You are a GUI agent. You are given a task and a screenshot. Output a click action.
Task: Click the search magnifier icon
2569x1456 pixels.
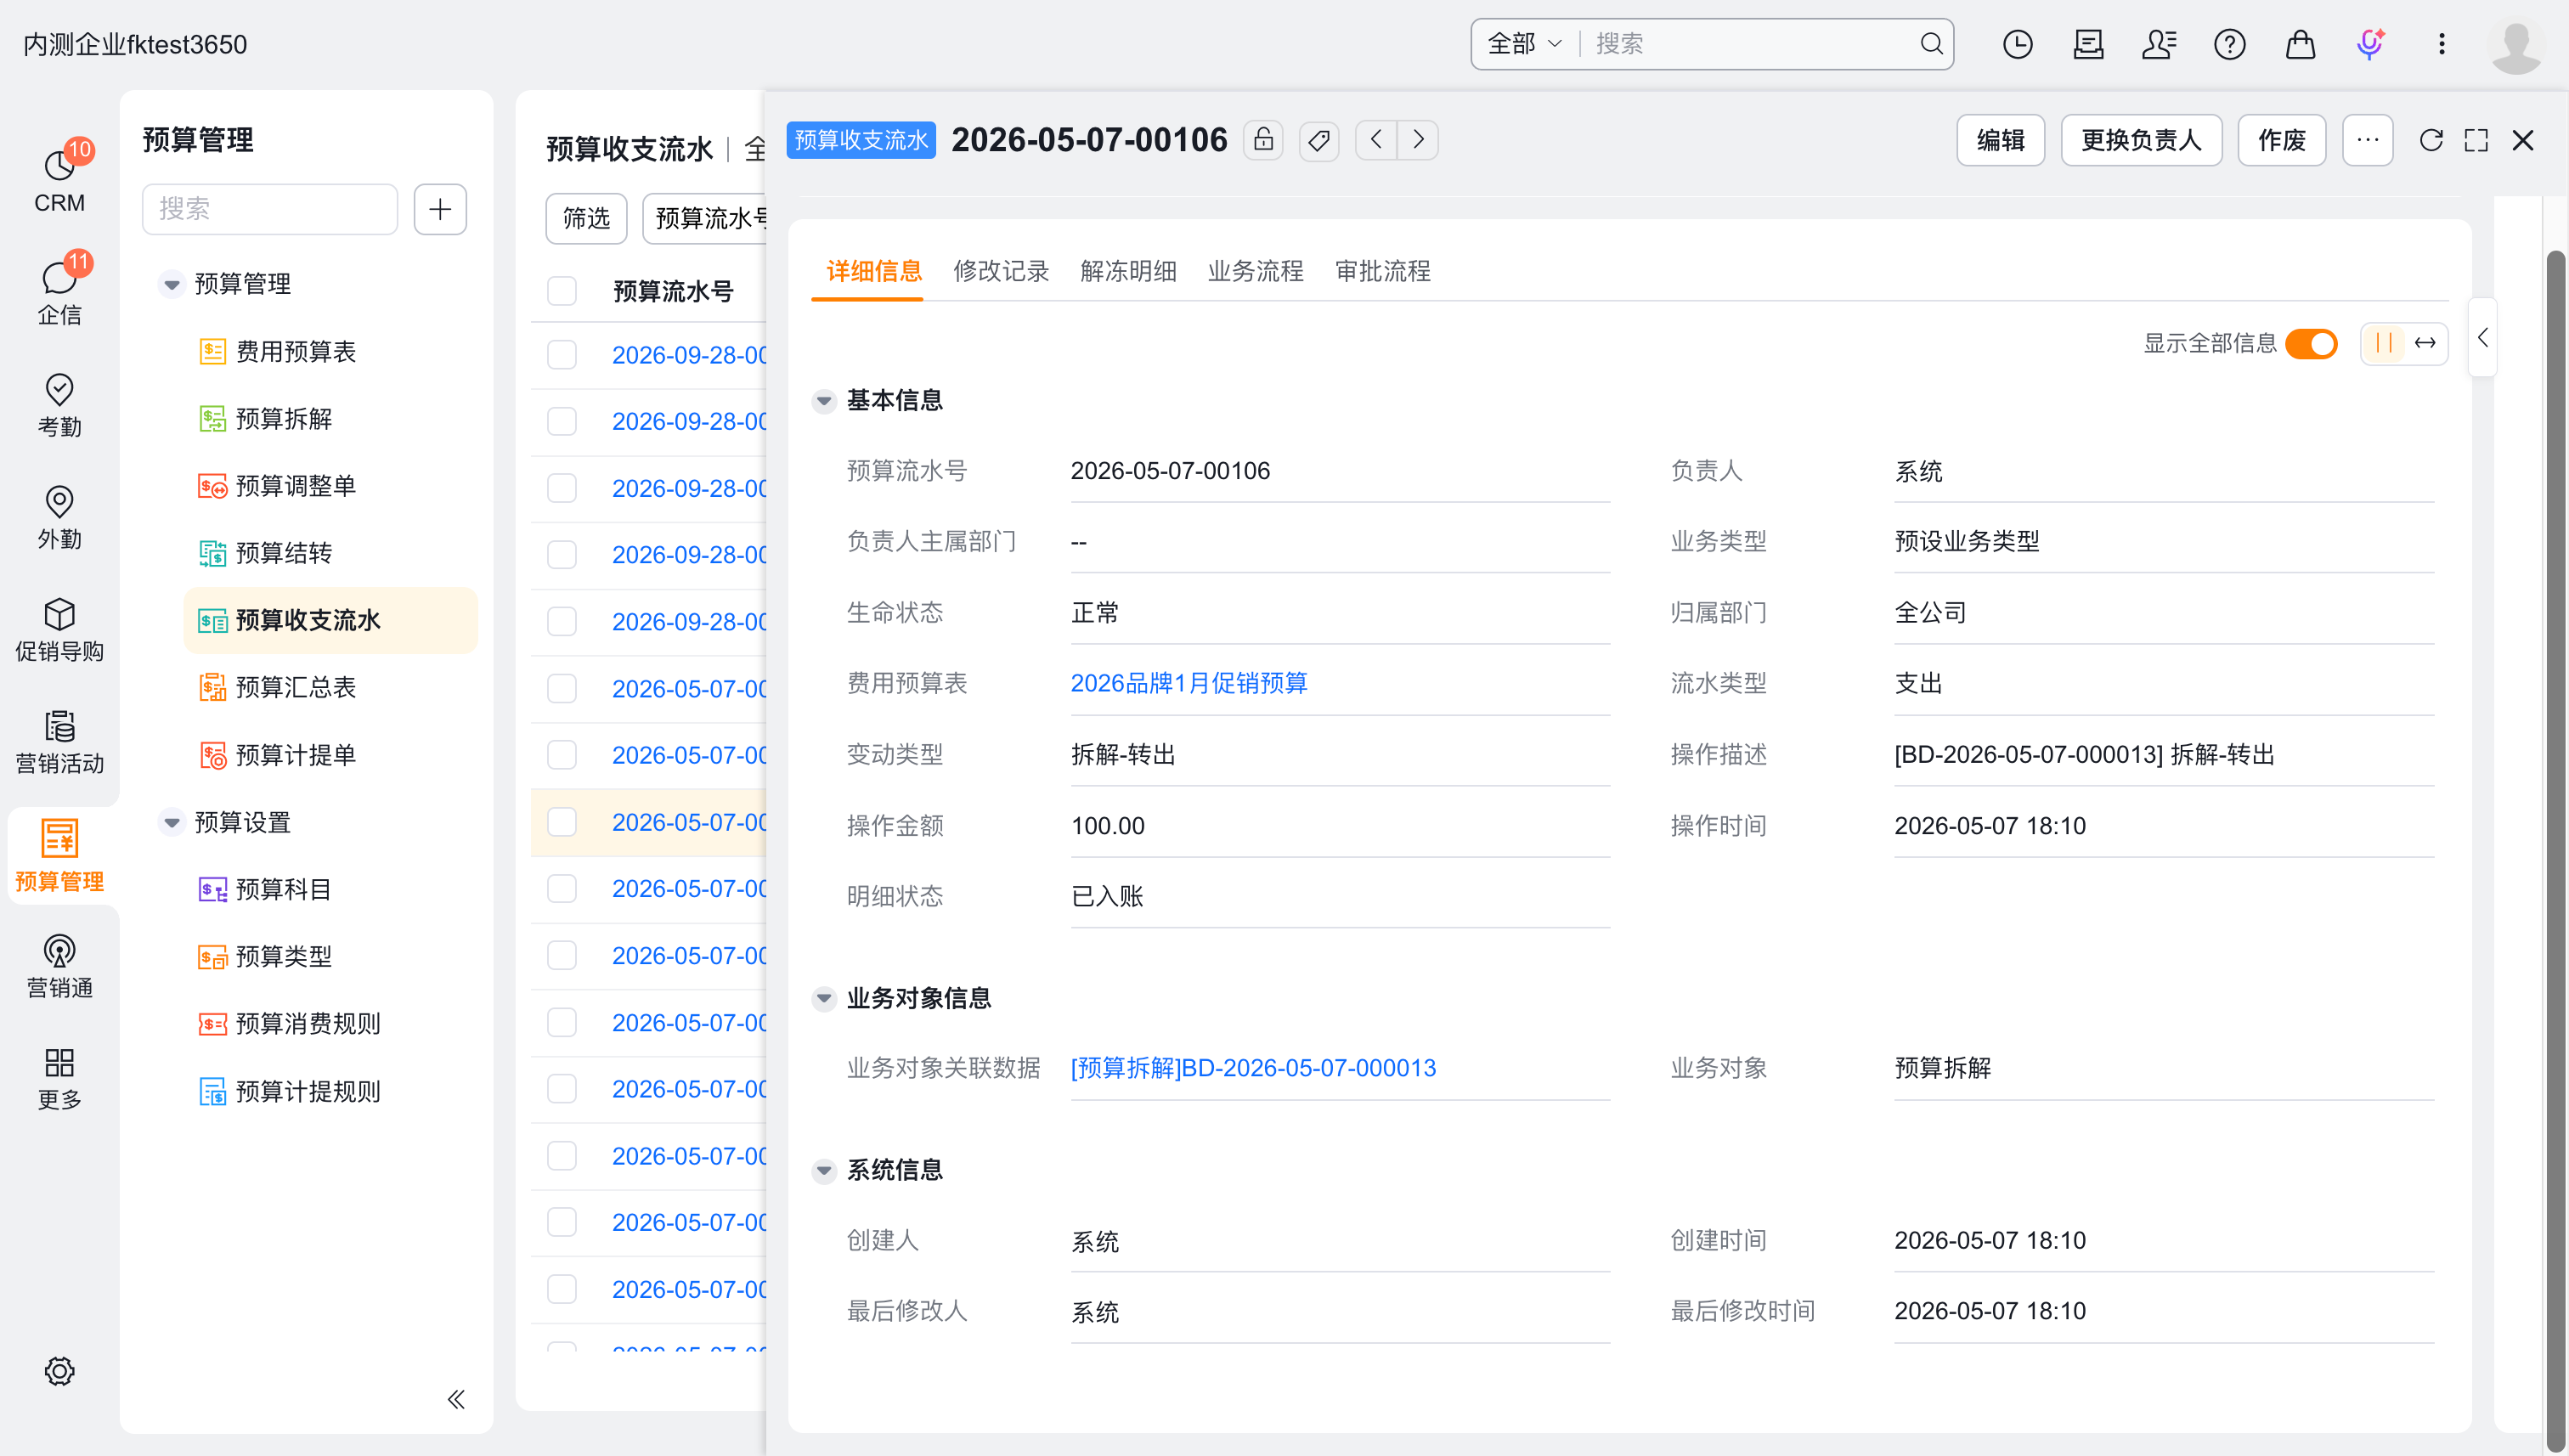click(x=1931, y=44)
